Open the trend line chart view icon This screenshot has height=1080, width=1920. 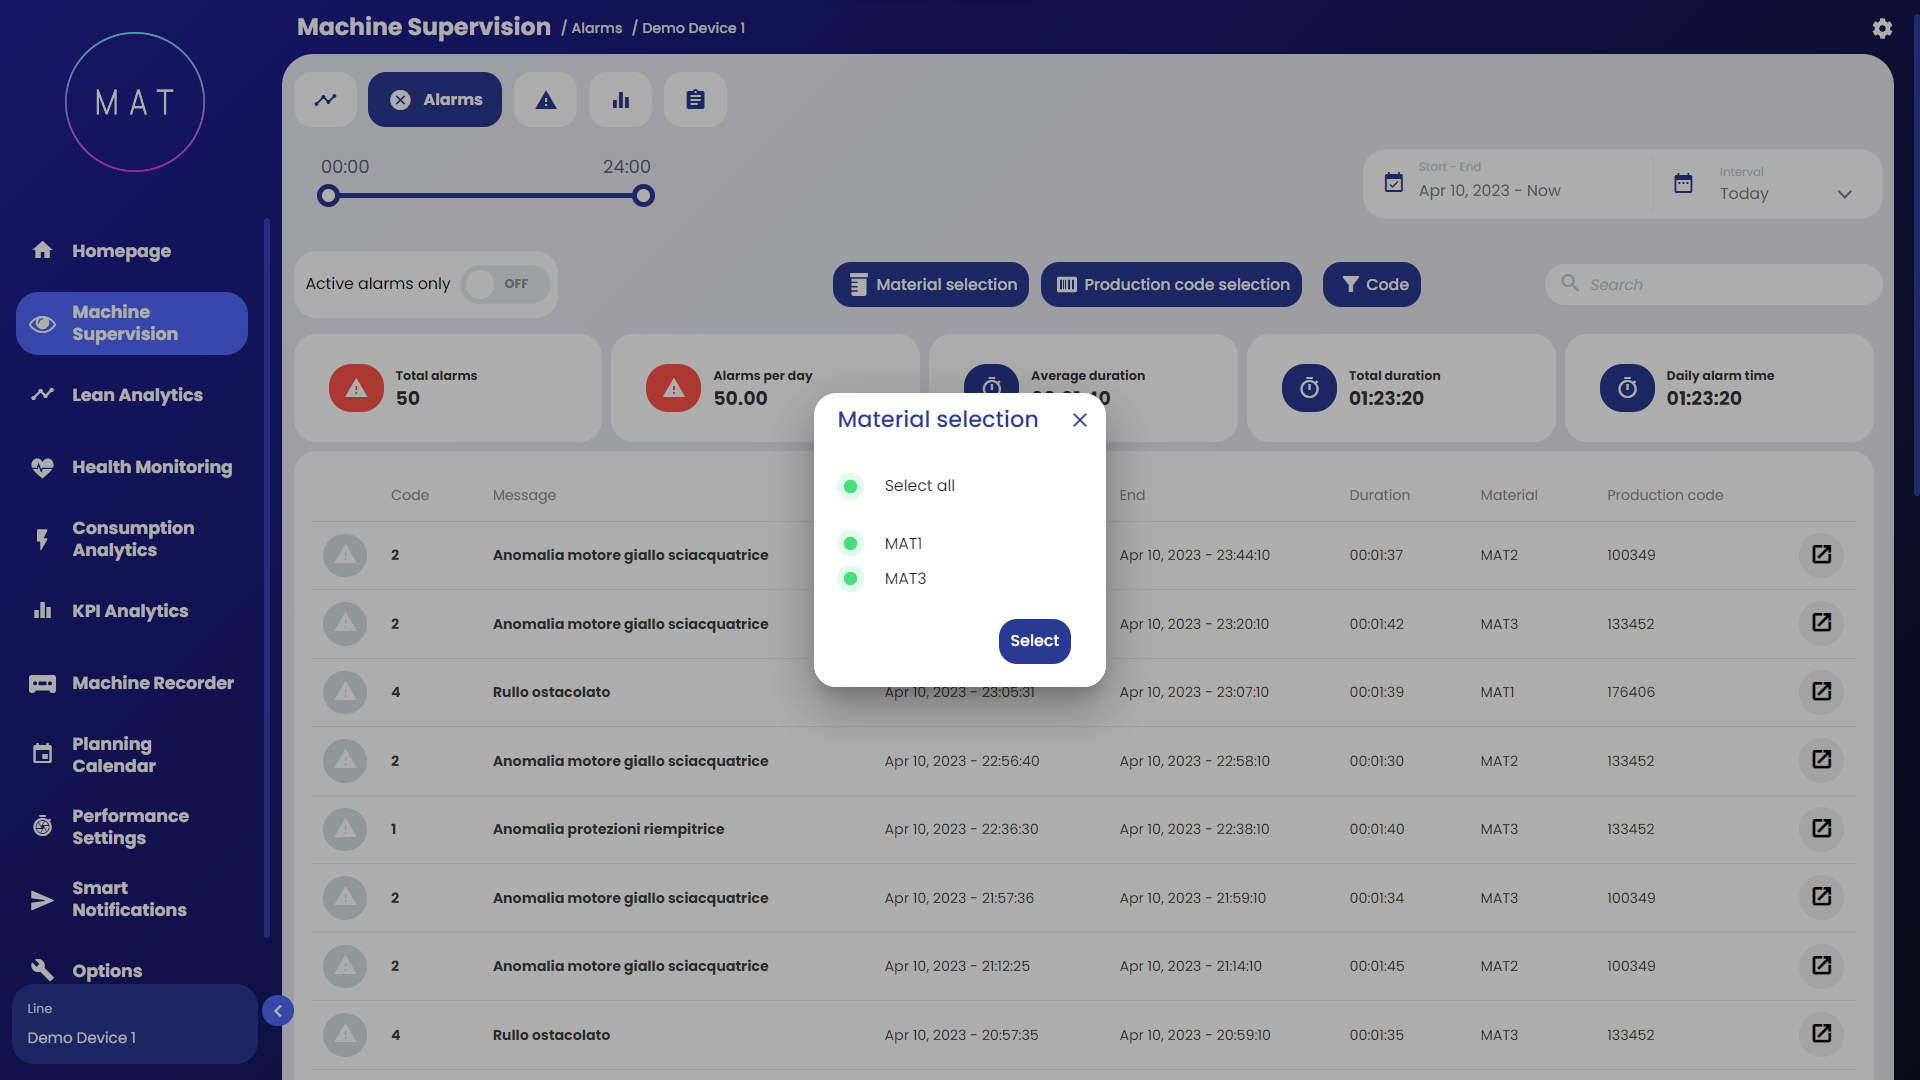pyautogui.click(x=325, y=100)
